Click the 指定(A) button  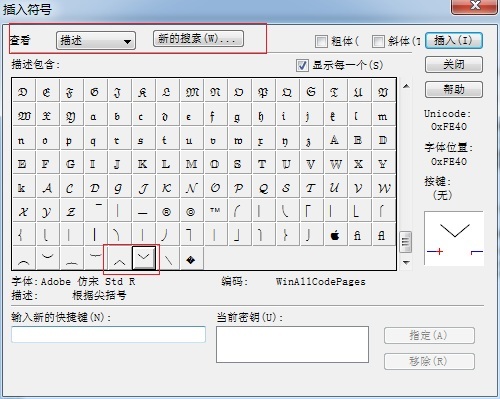[429, 335]
